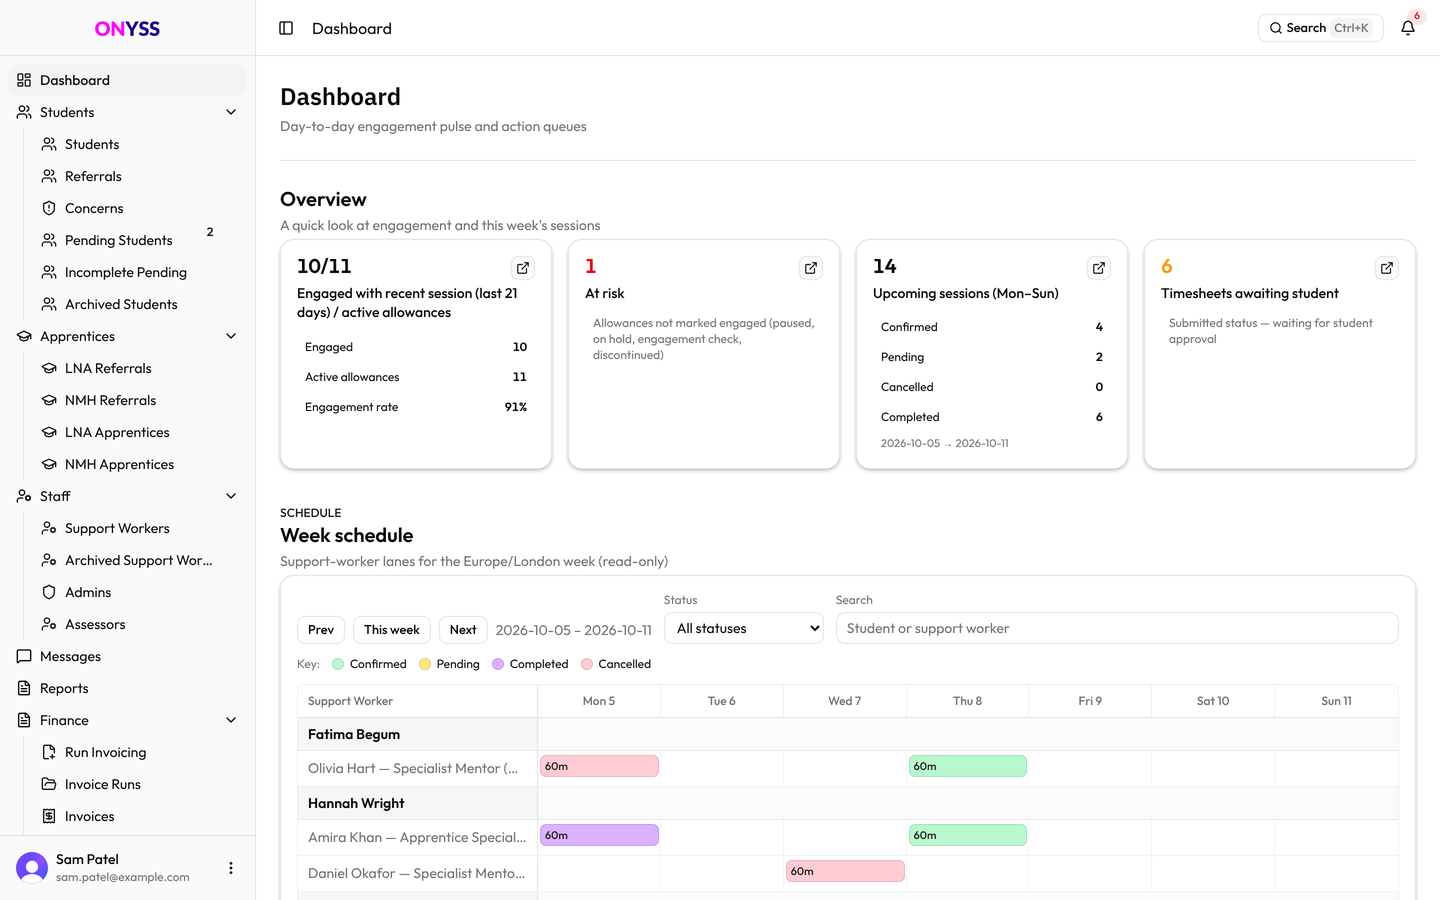Open the Search Ctrl+K button
The width and height of the screenshot is (1440, 900).
click(x=1320, y=28)
